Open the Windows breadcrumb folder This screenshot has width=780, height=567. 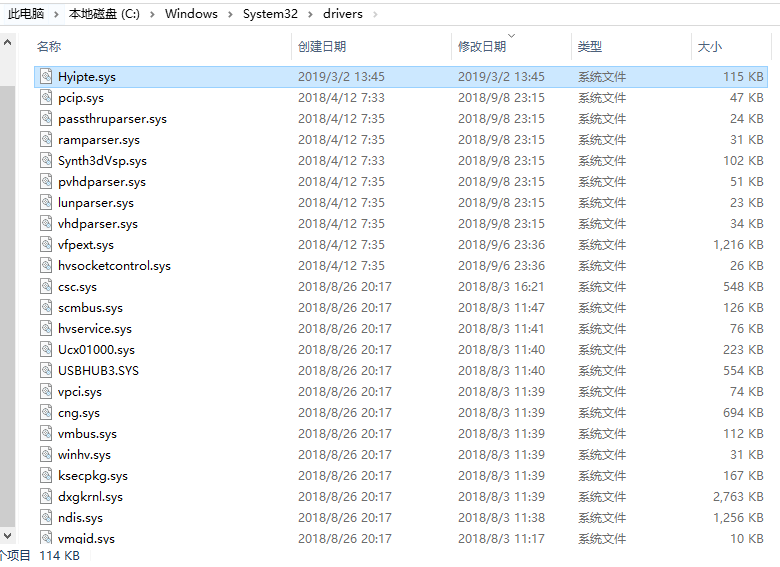[x=191, y=14]
